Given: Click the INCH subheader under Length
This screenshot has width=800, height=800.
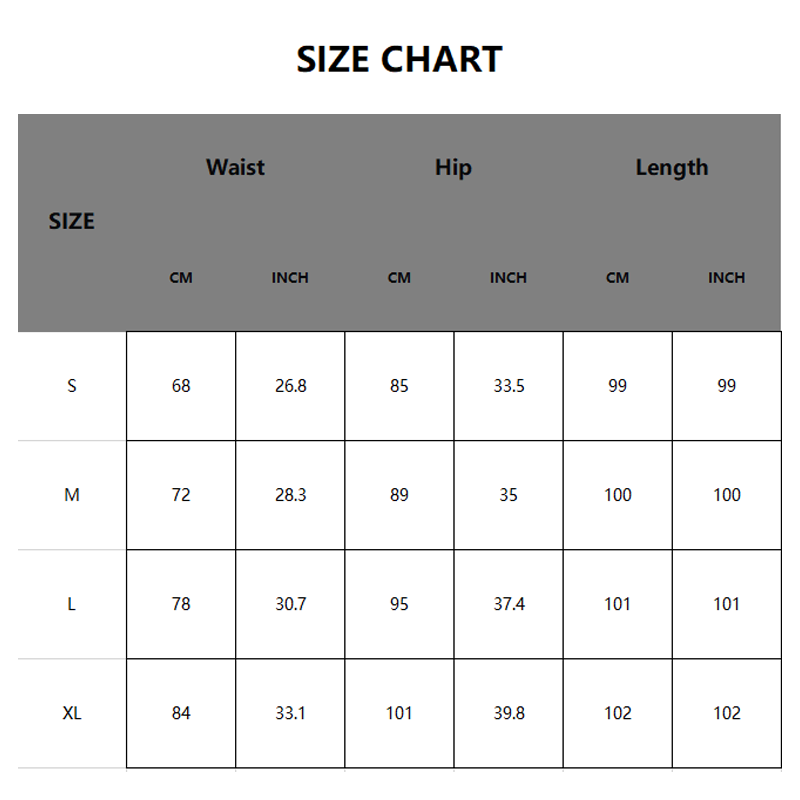Looking at the screenshot, I should (726, 277).
